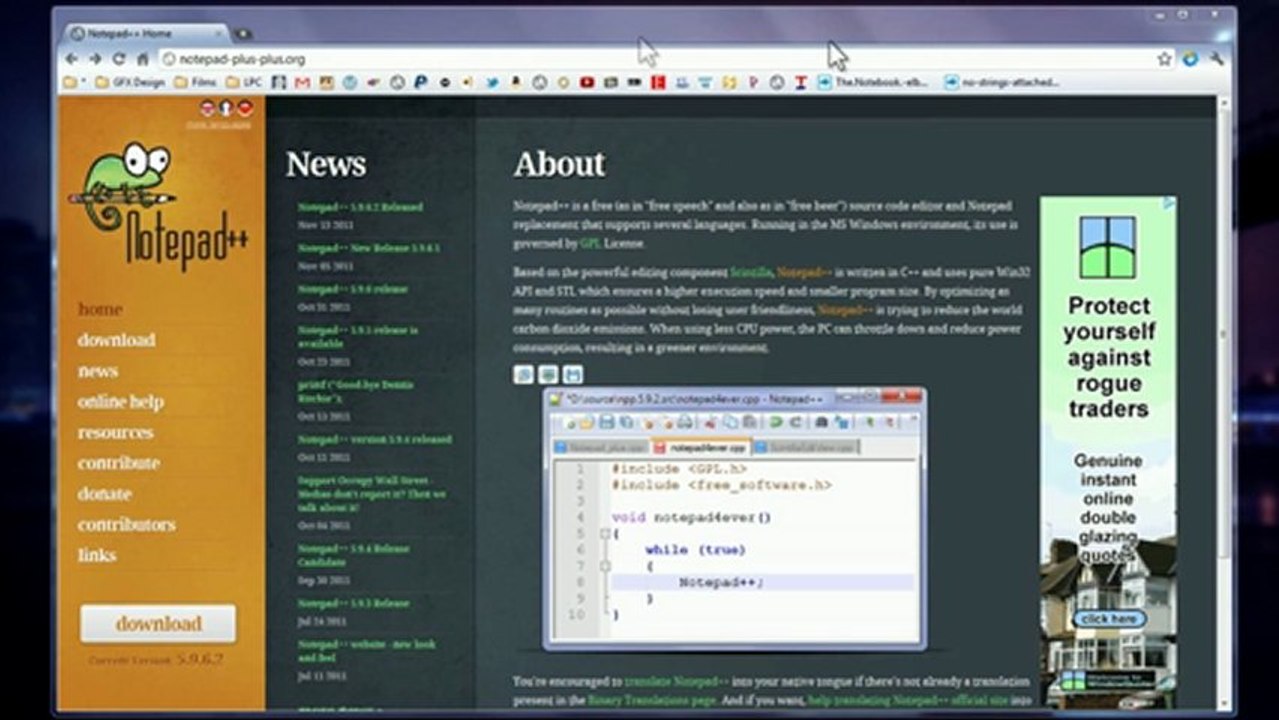
Task: Click the page vertical scrollbar
Action: (1224, 400)
